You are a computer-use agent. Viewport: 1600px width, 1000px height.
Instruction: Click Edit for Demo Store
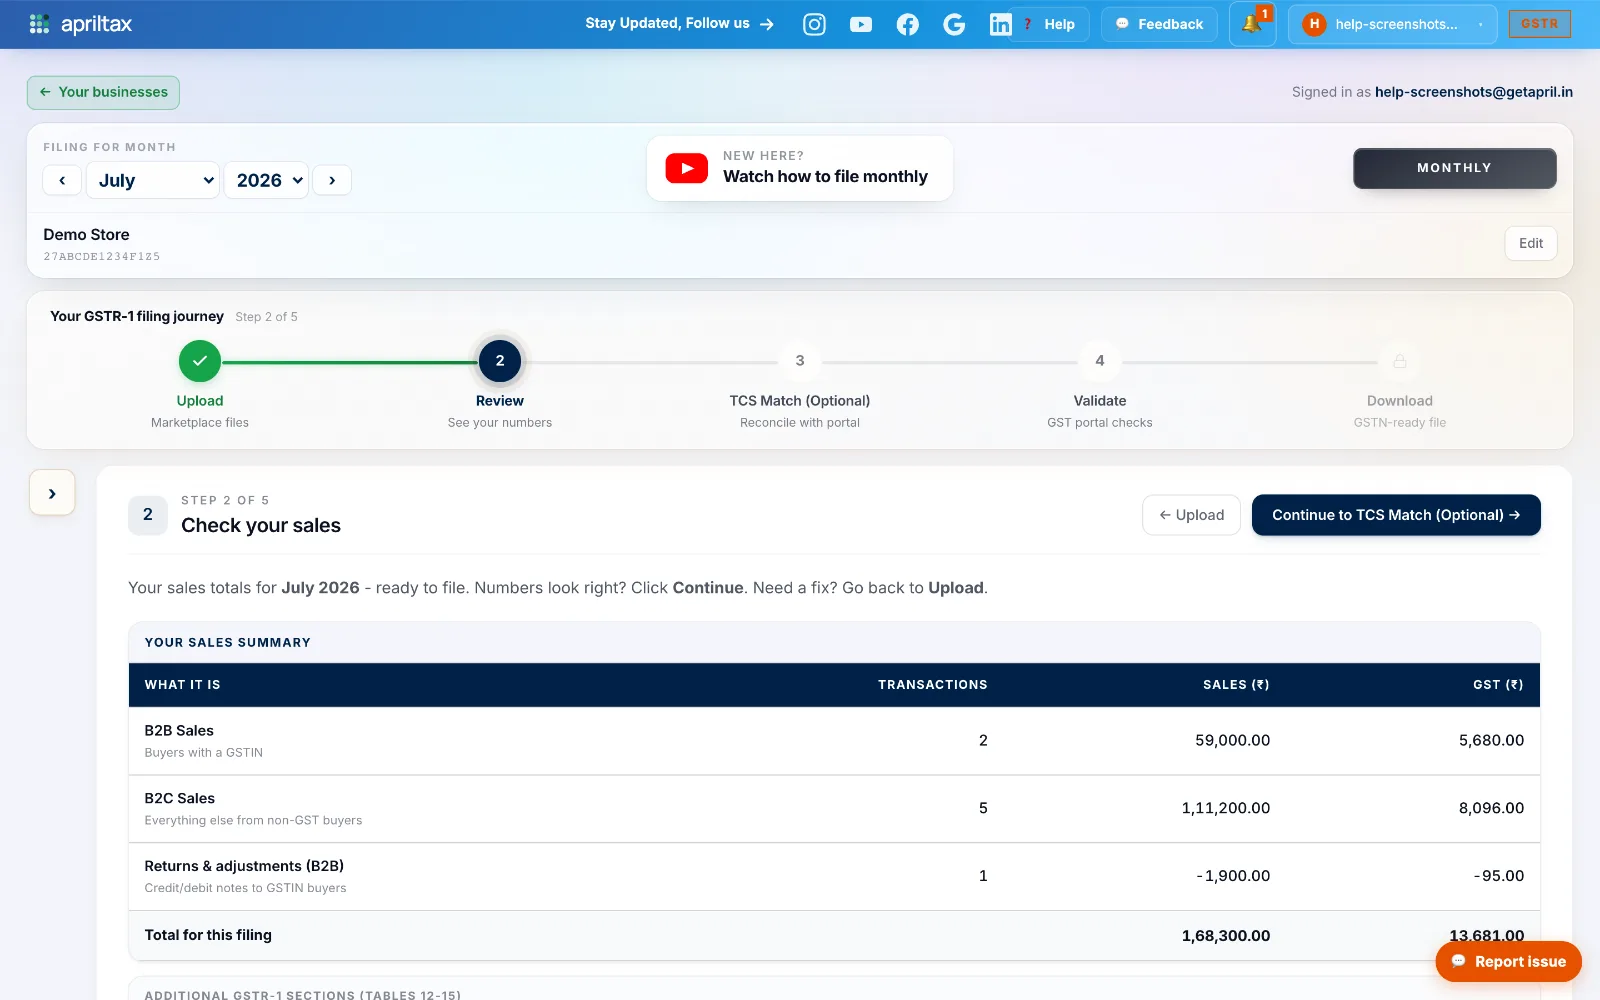1530,243
